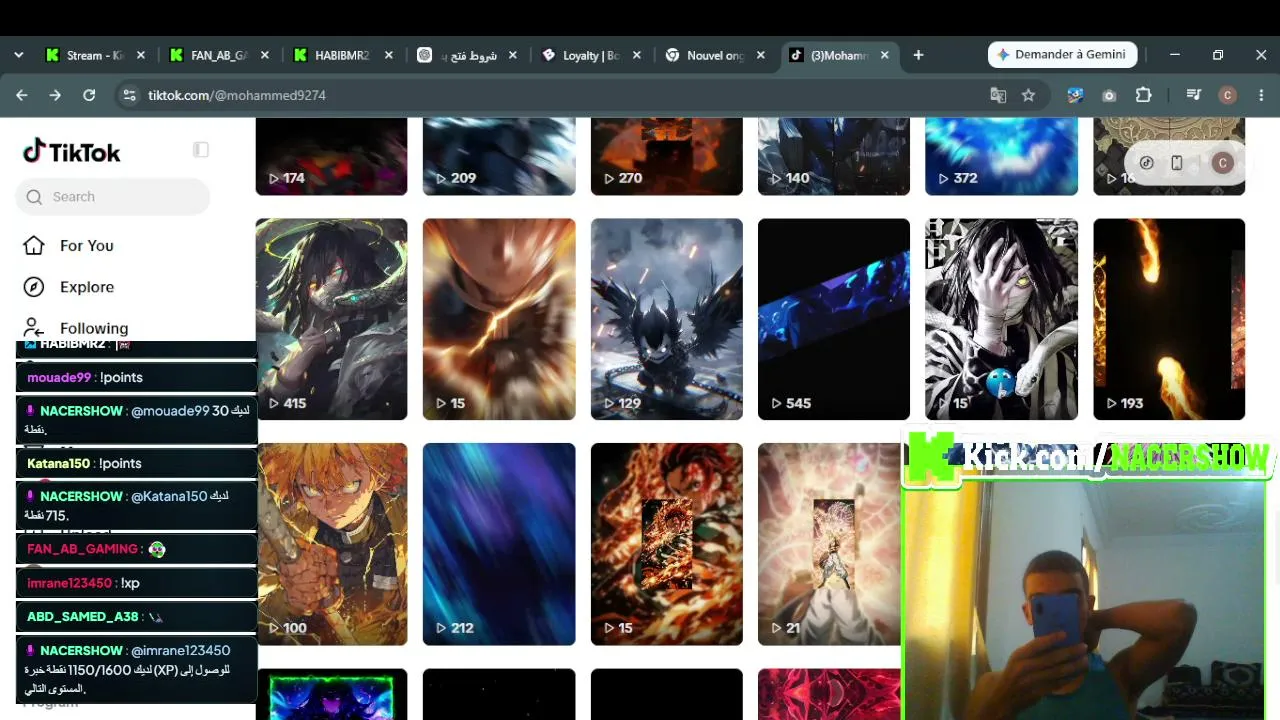Click the camera extension icon

point(1109,95)
